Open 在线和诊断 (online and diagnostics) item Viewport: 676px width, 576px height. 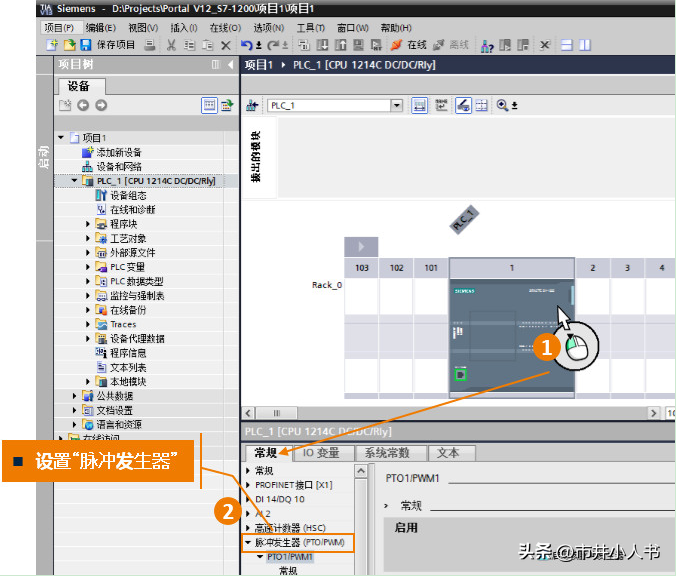point(132,210)
